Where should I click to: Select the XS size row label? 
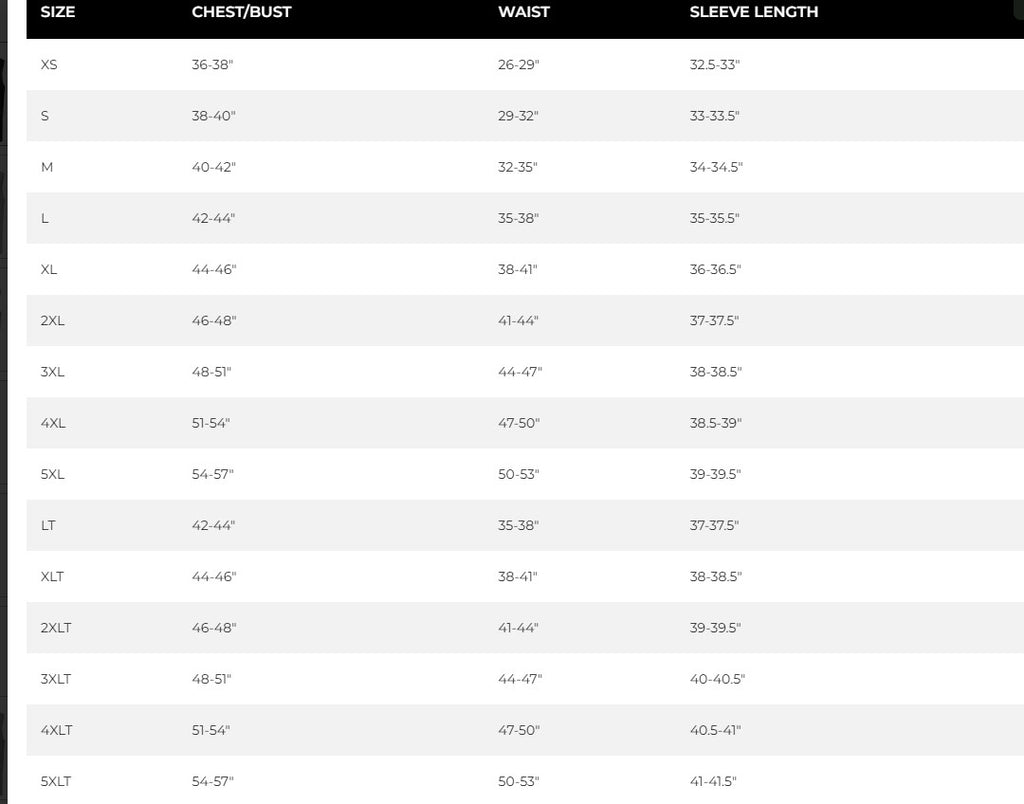tap(49, 65)
